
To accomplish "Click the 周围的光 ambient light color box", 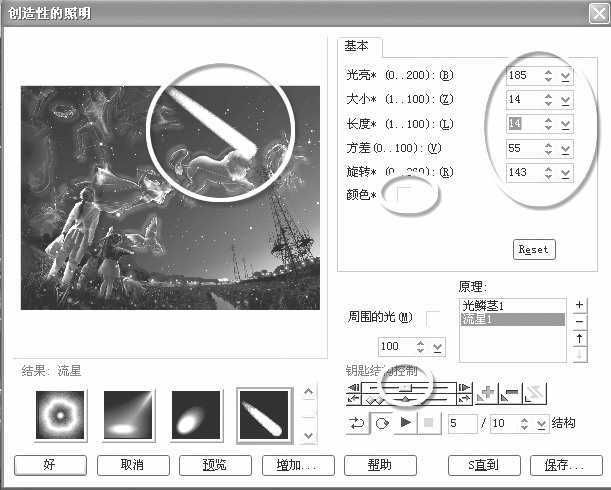I will [434, 318].
